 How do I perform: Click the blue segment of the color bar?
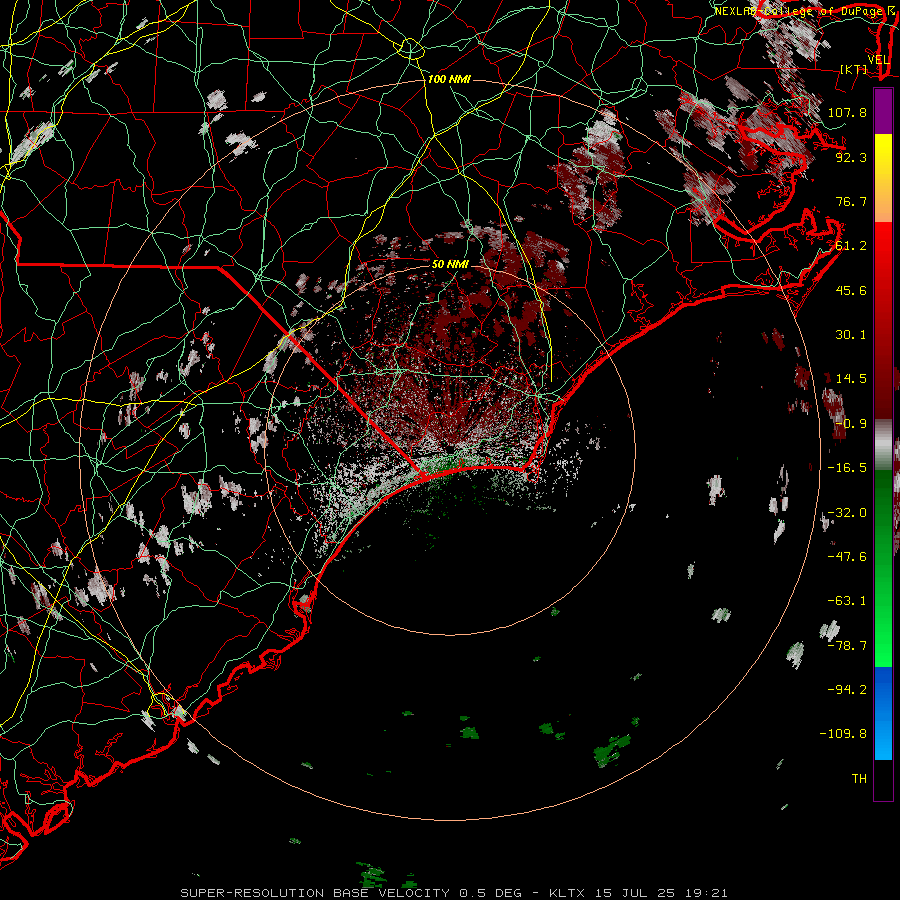883,713
